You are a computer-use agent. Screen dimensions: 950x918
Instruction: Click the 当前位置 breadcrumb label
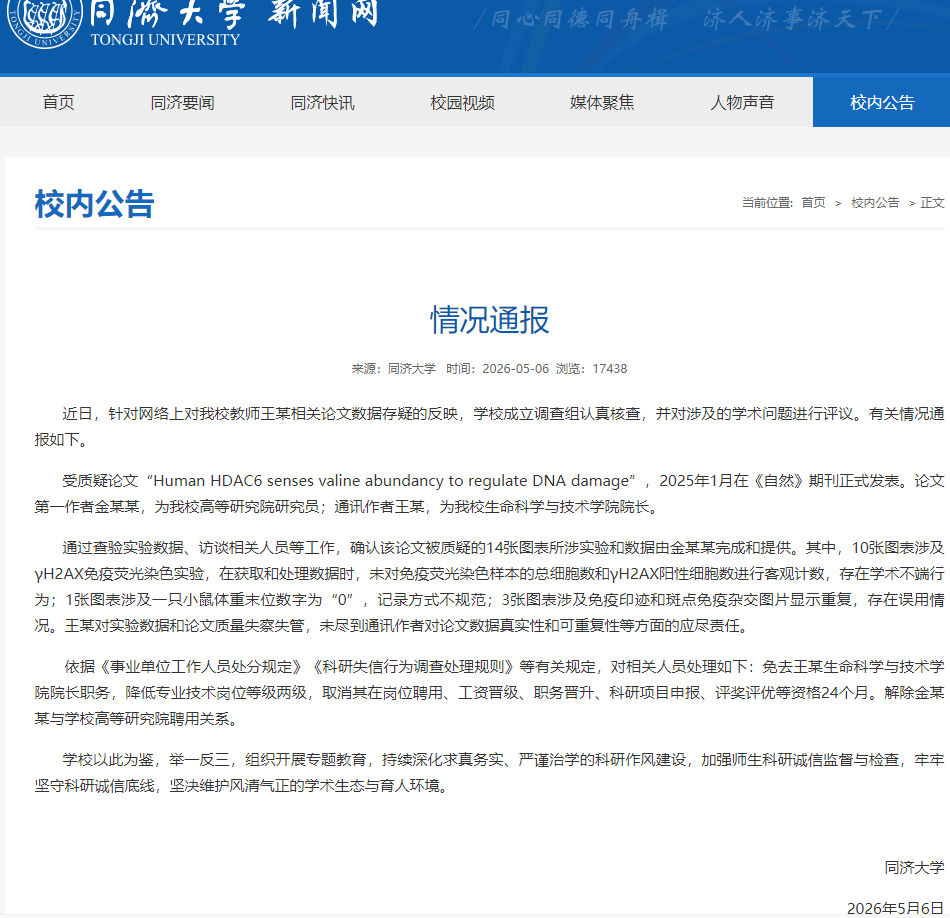(x=767, y=202)
